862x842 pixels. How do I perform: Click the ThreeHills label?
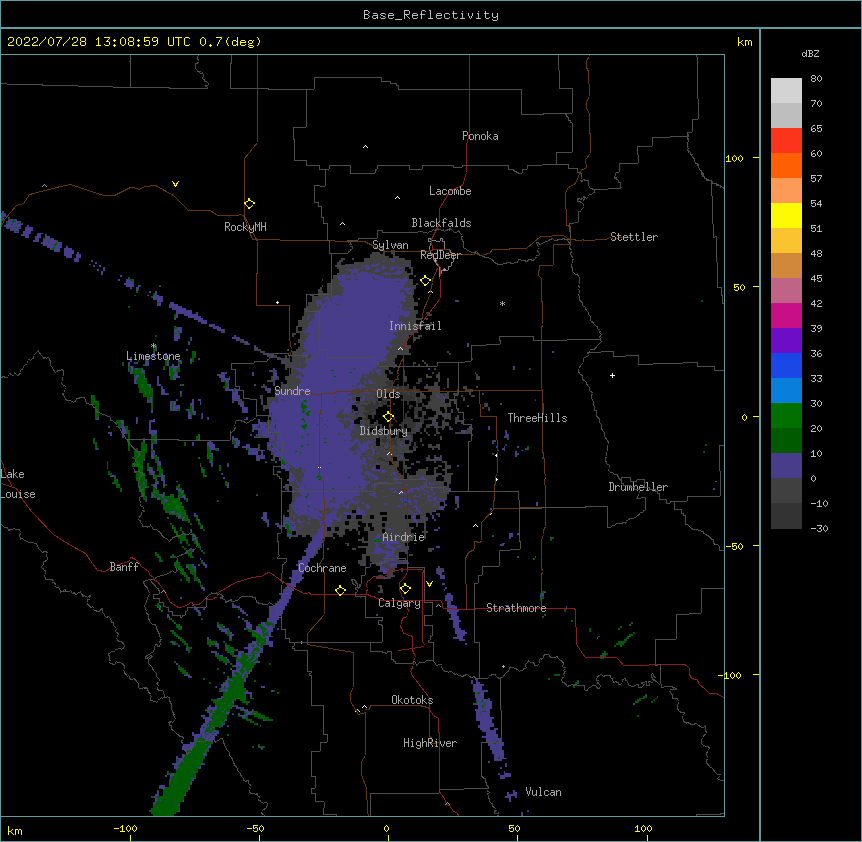(537, 418)
